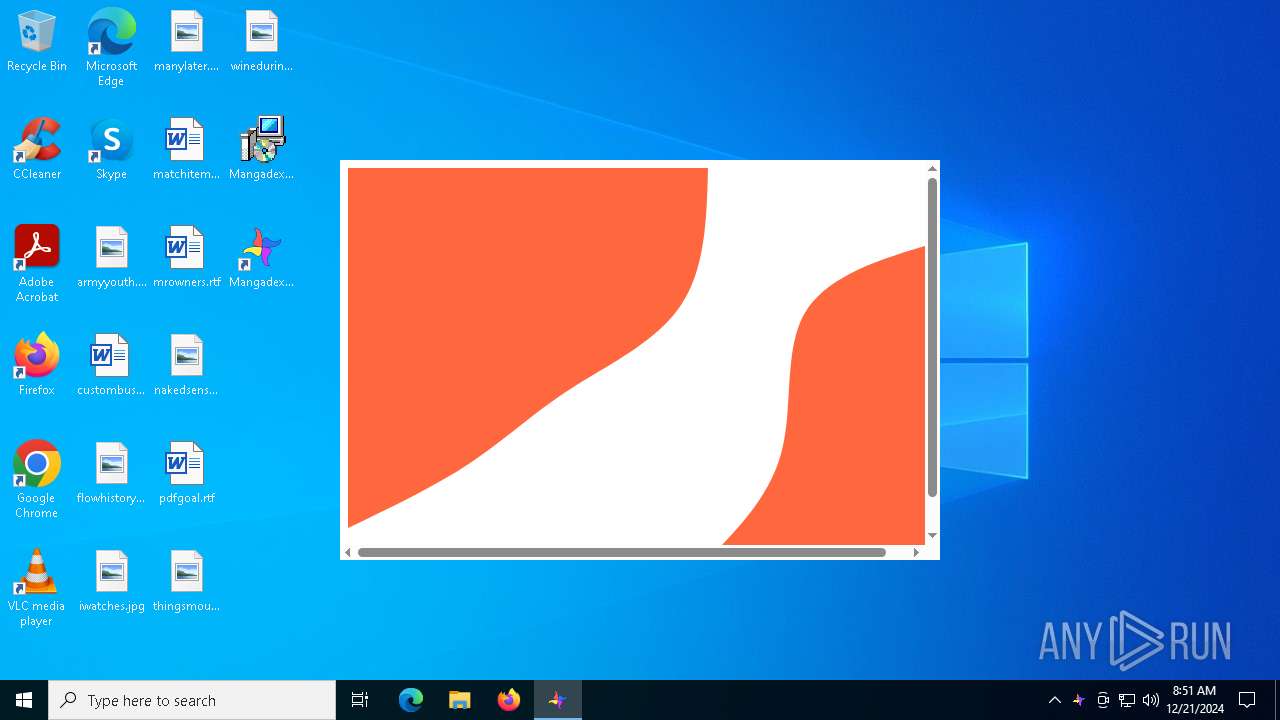The width and height of the screenshot is (1280, 720).
Task: Open Task View on the taskbar
Action: 360,700
